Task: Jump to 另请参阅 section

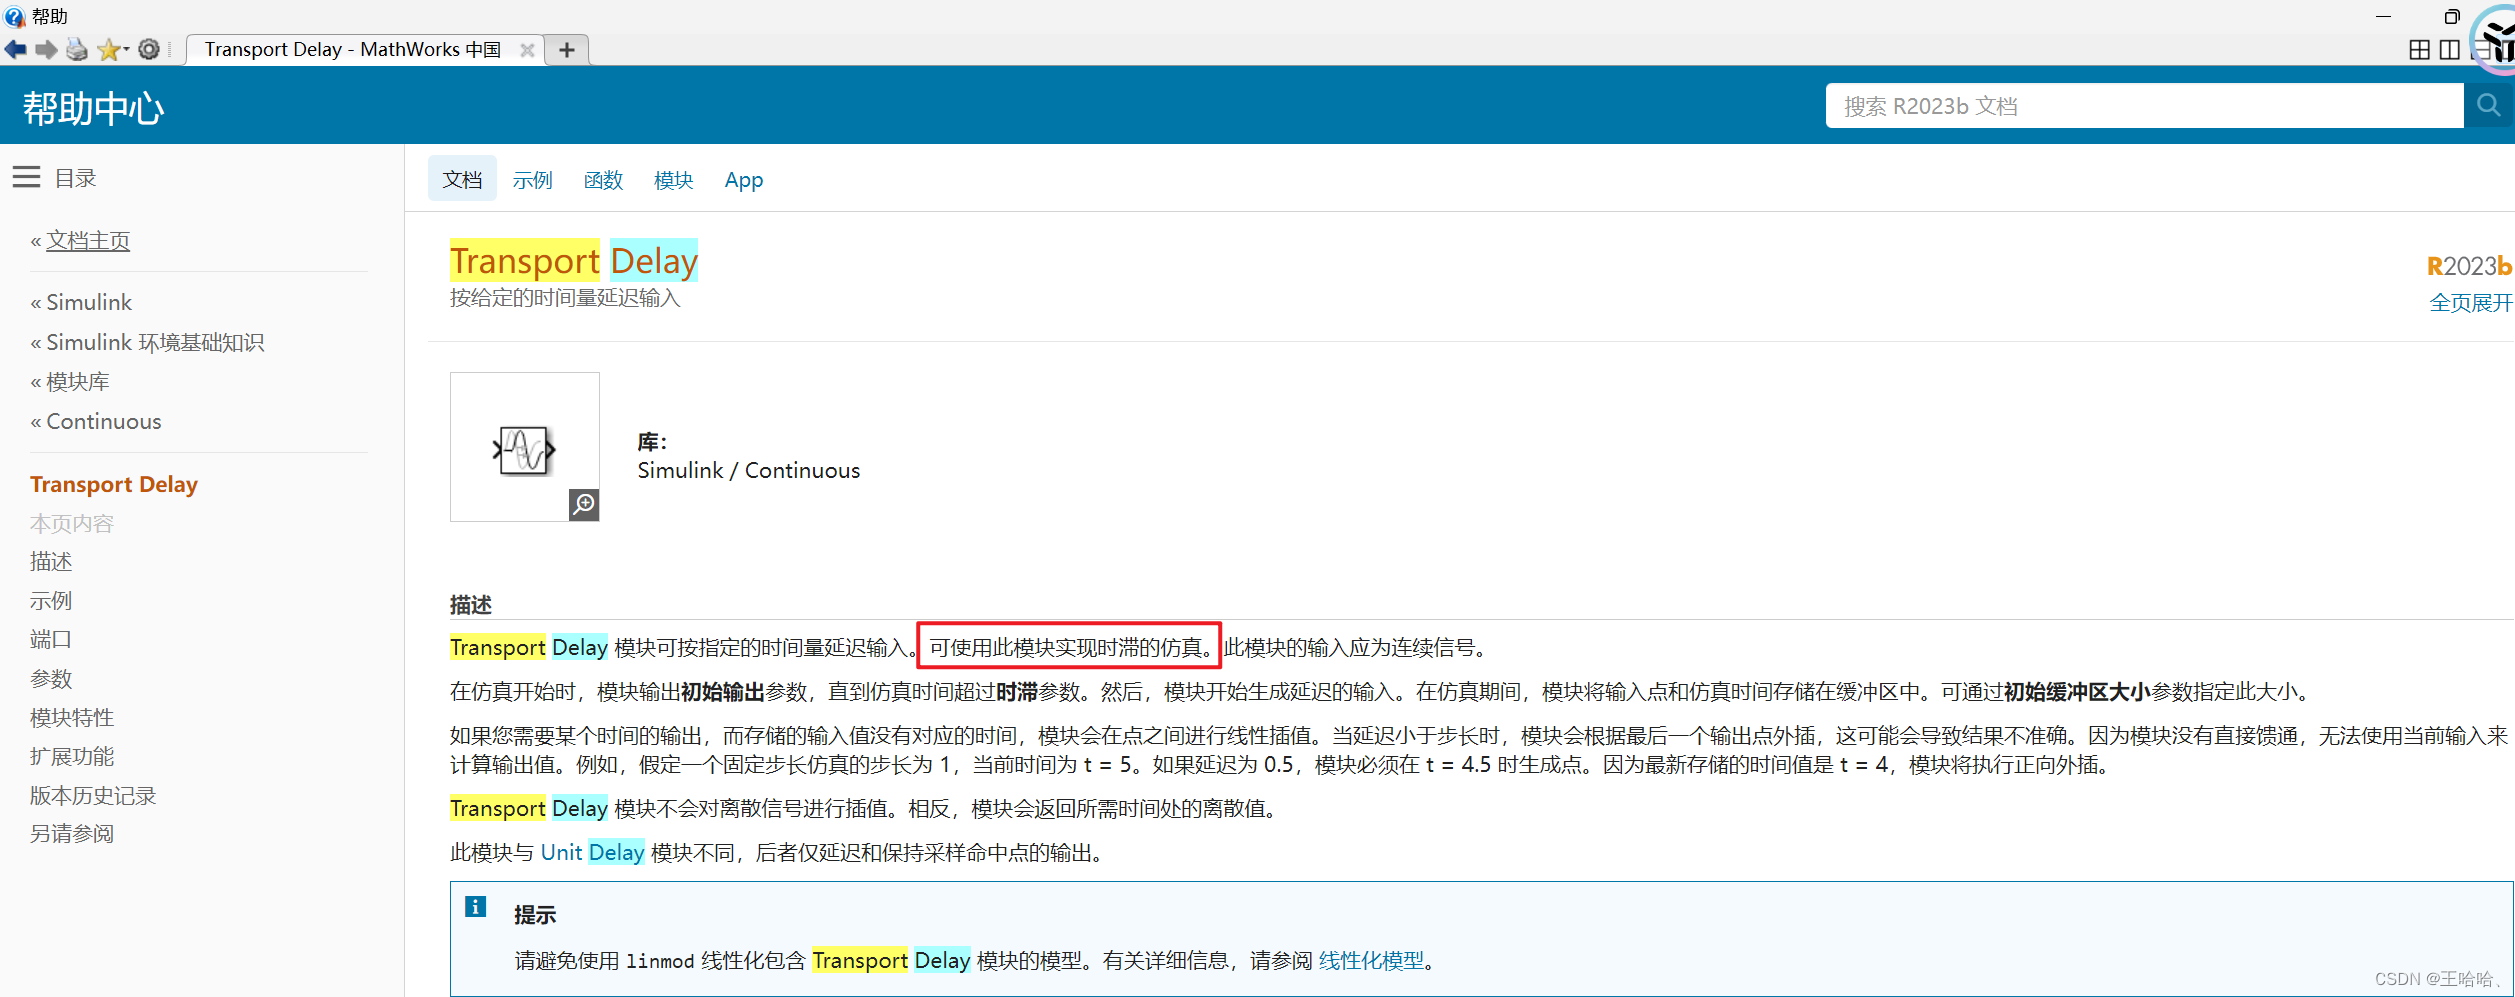Action: 72,833
